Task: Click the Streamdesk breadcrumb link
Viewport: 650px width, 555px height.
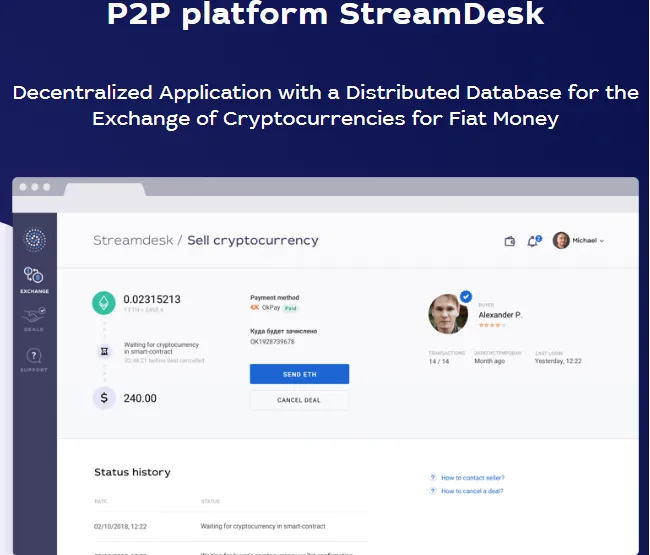Action: (133, 240)
